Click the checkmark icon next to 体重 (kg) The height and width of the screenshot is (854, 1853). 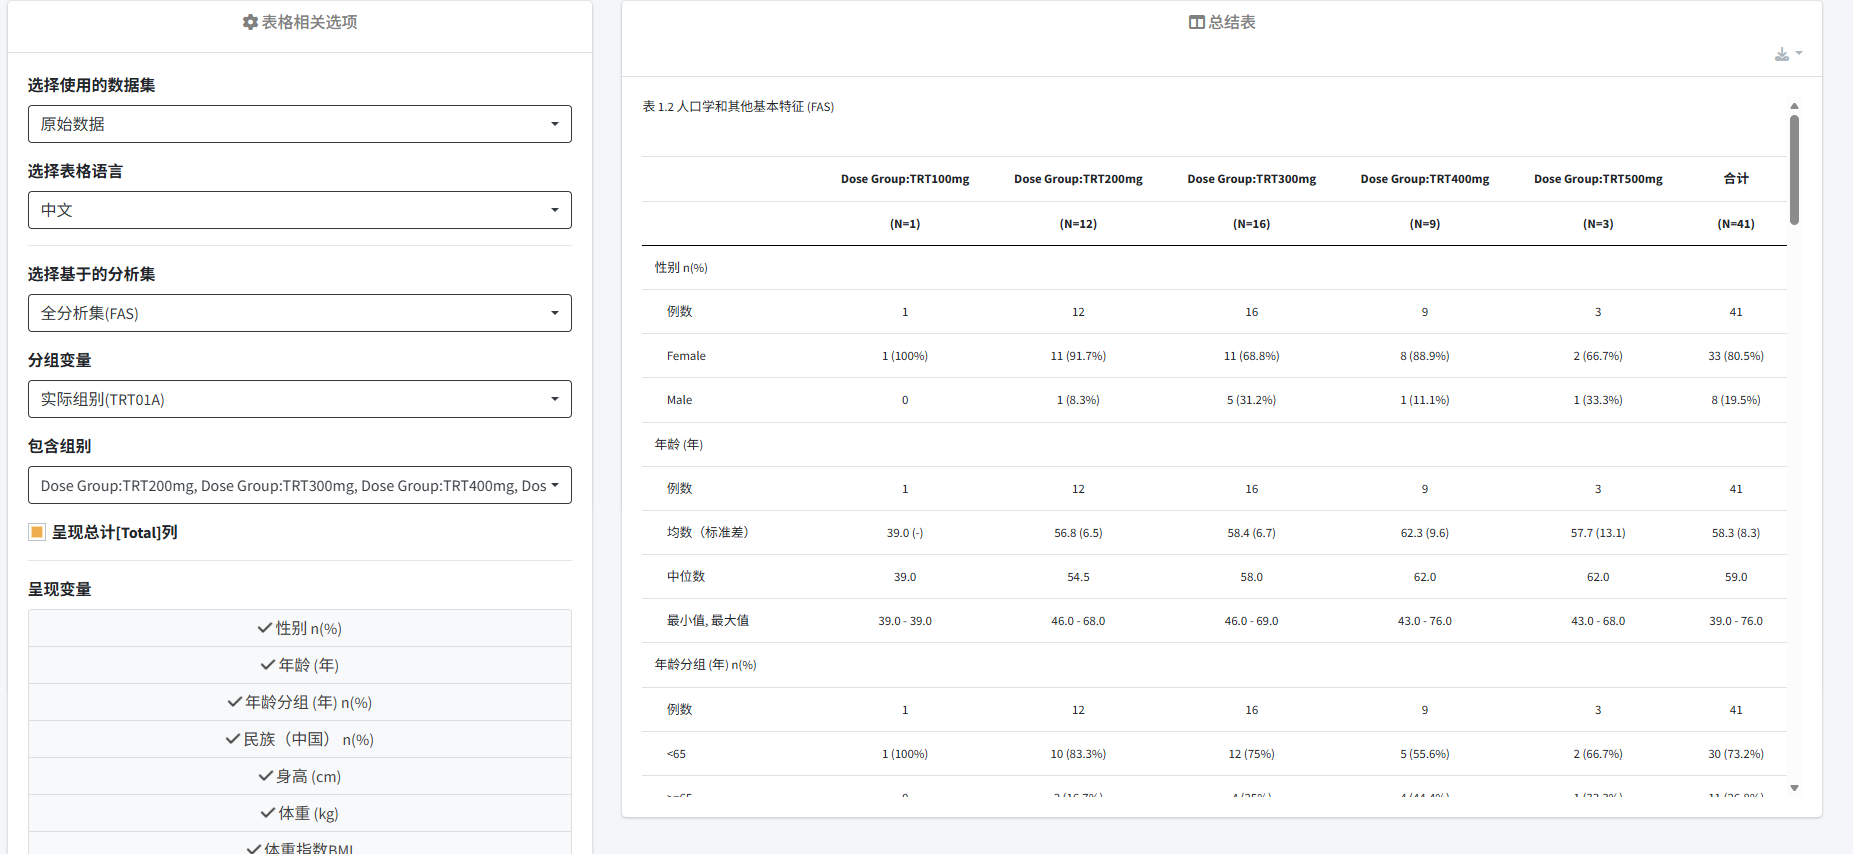click(x=268, y=813)
